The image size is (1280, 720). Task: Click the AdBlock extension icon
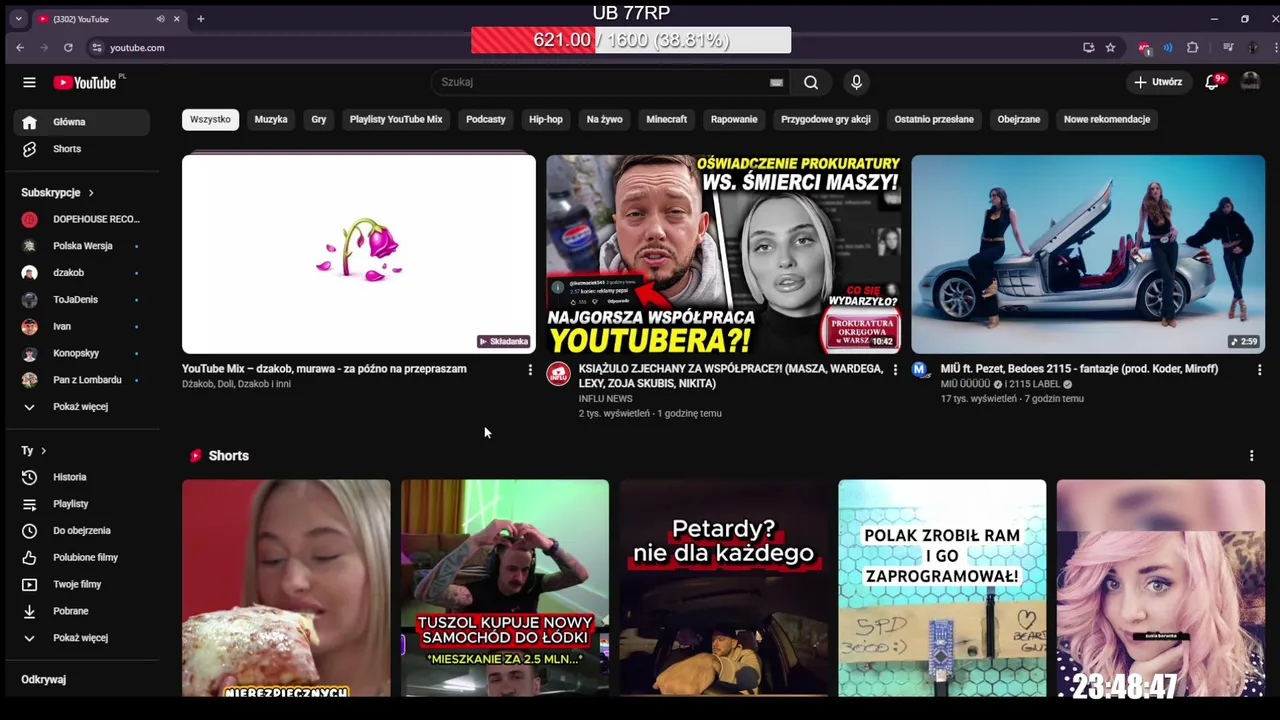coord(1145,47)
